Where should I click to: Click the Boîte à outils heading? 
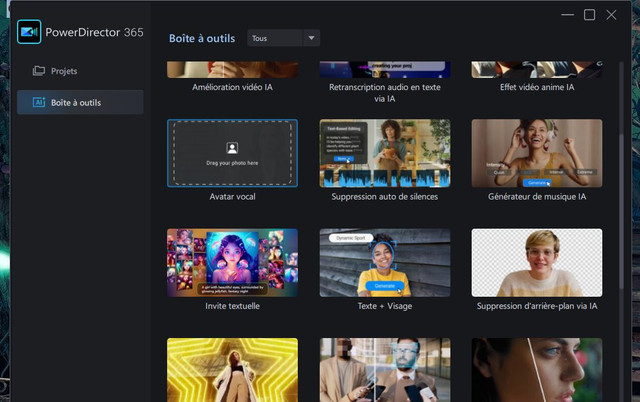(202, 38)
